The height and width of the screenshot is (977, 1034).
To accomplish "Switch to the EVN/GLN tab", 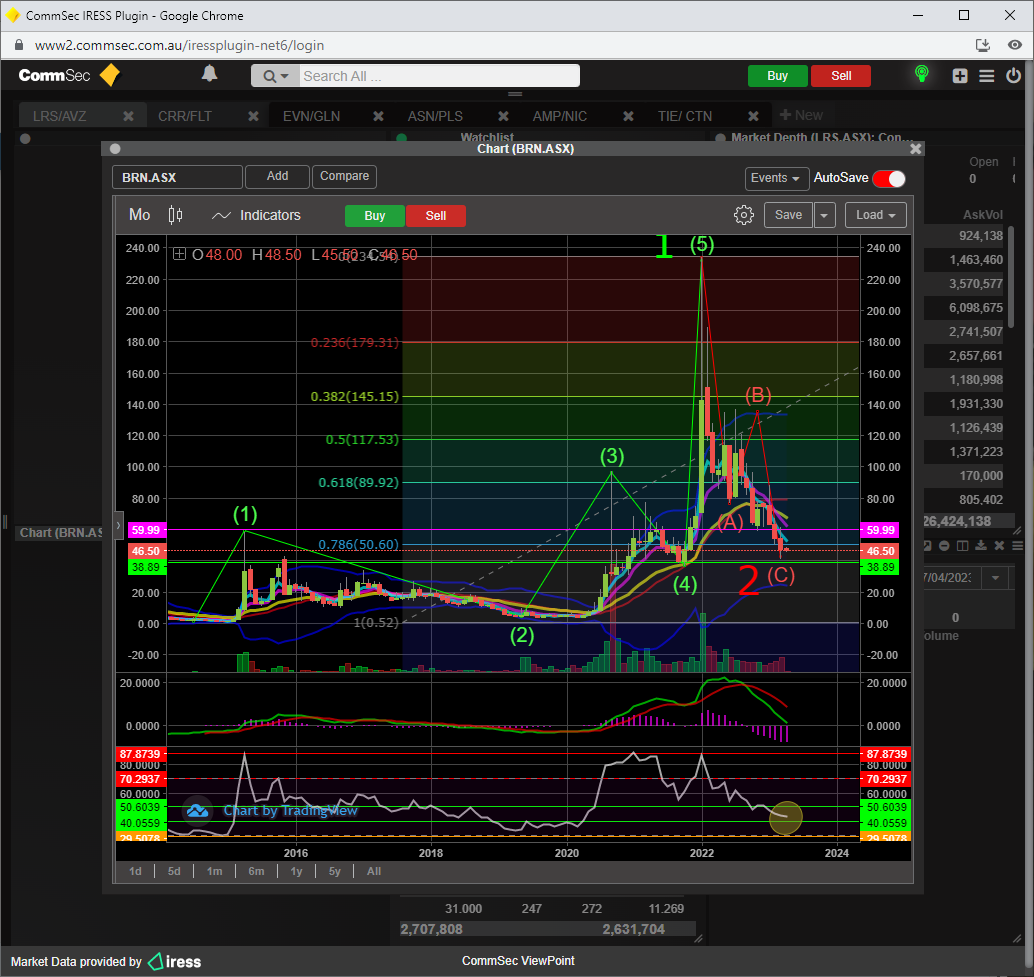I will pos(311,116).
